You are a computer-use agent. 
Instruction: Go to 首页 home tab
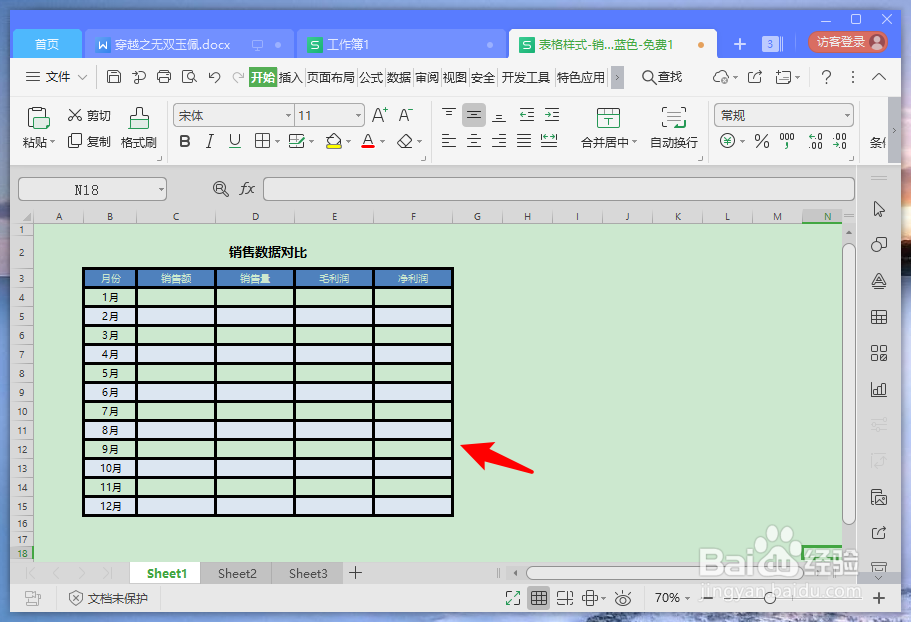47,44
